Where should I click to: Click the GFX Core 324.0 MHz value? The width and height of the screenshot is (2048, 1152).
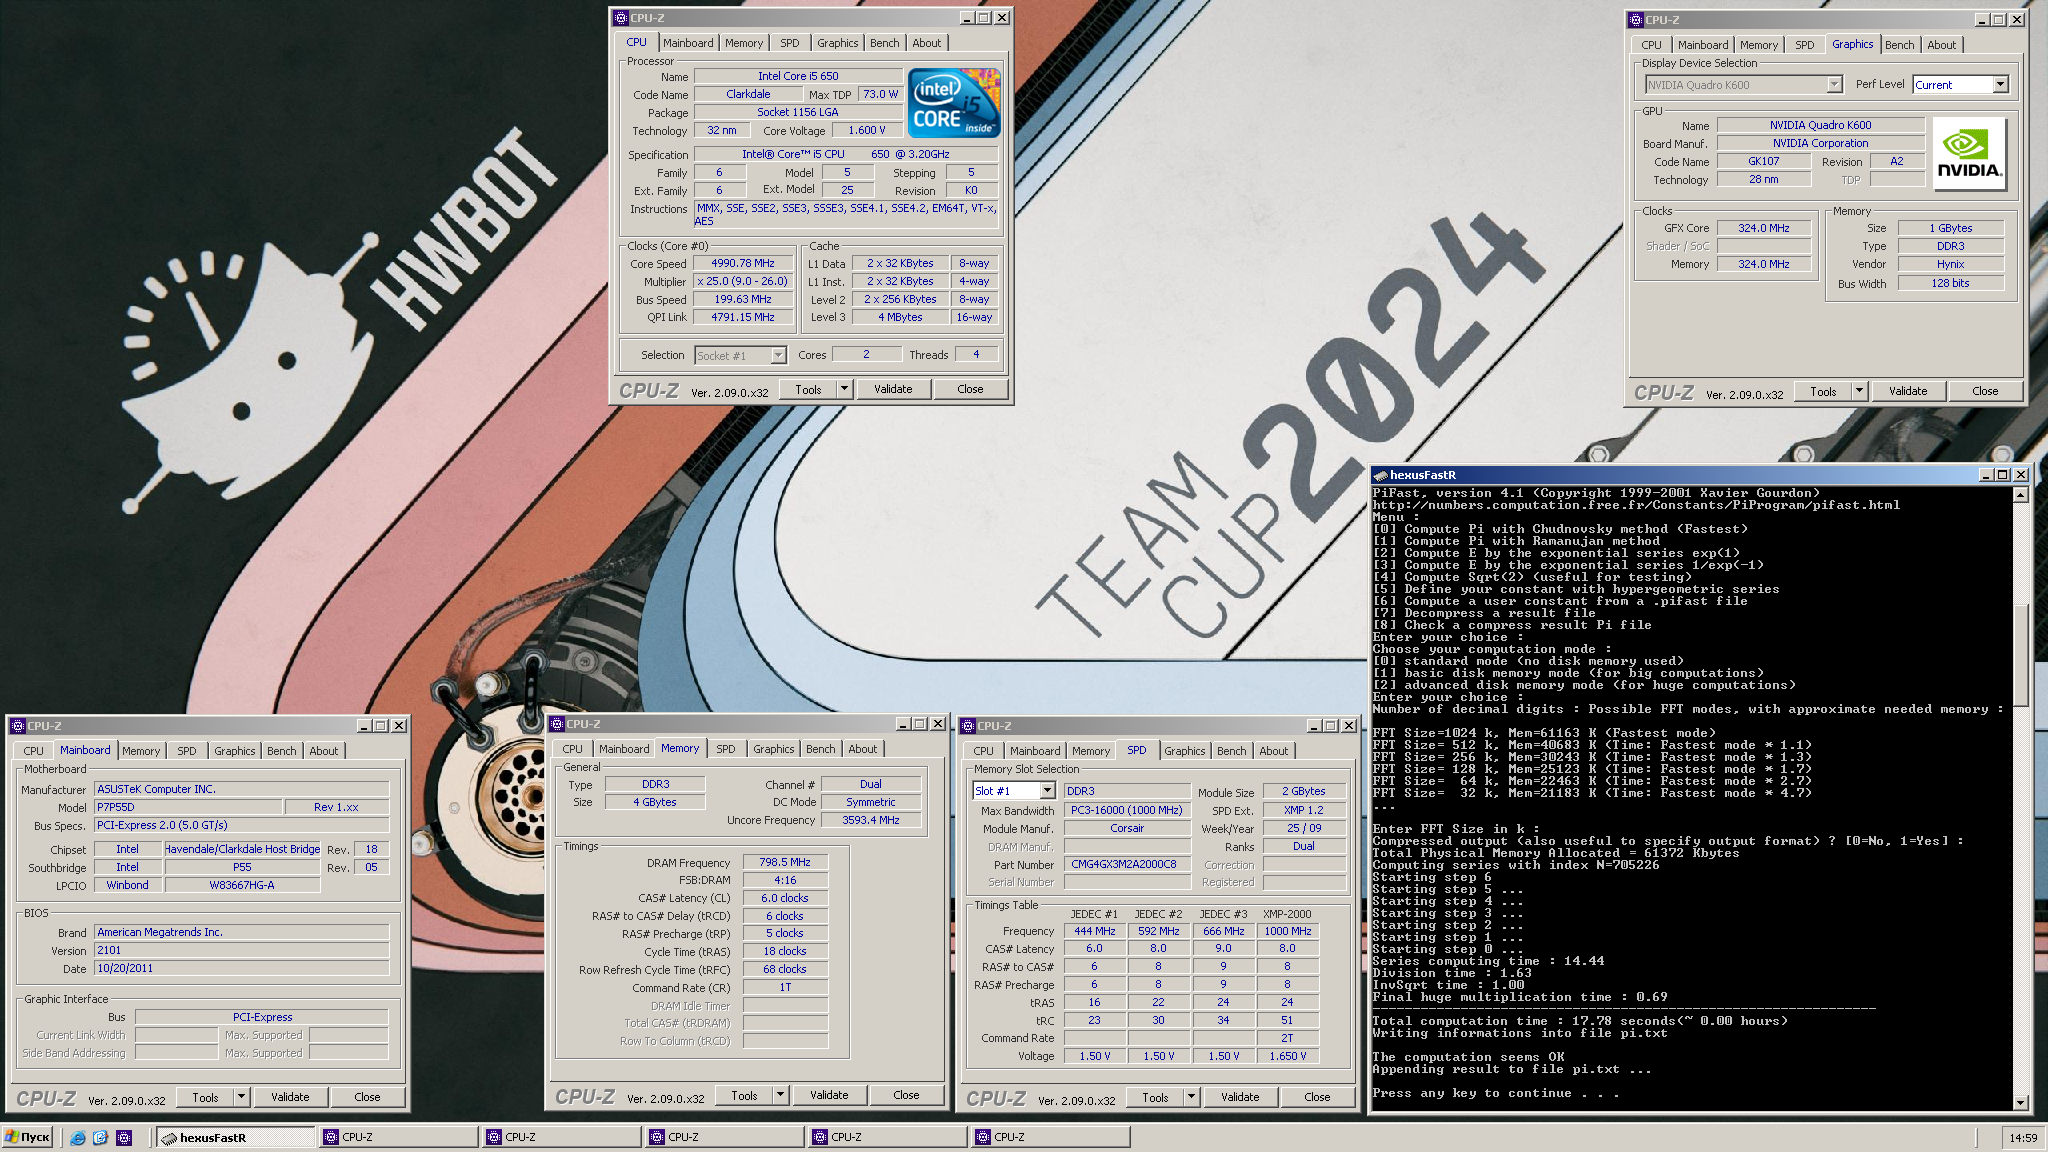click(1764, 228)
